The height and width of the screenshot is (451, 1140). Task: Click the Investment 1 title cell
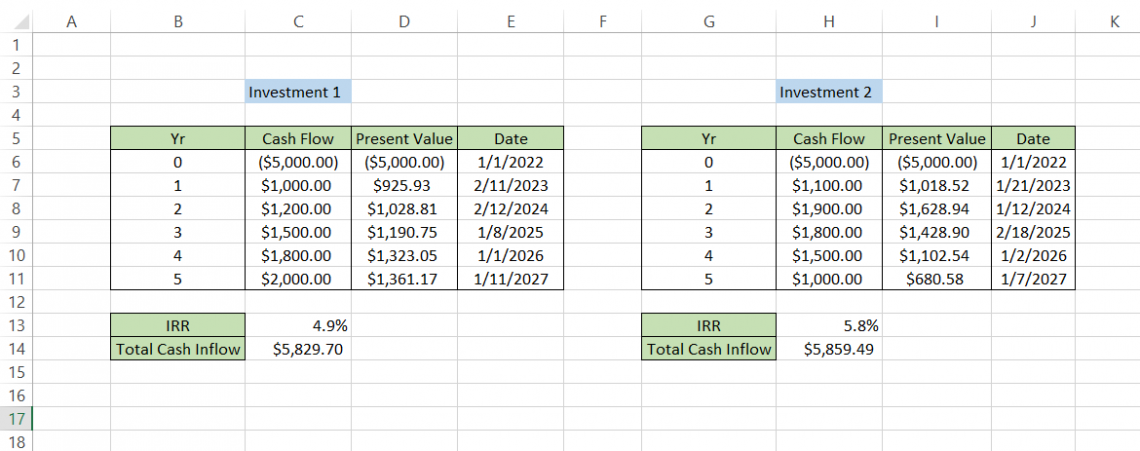click(x=297, y=92)
